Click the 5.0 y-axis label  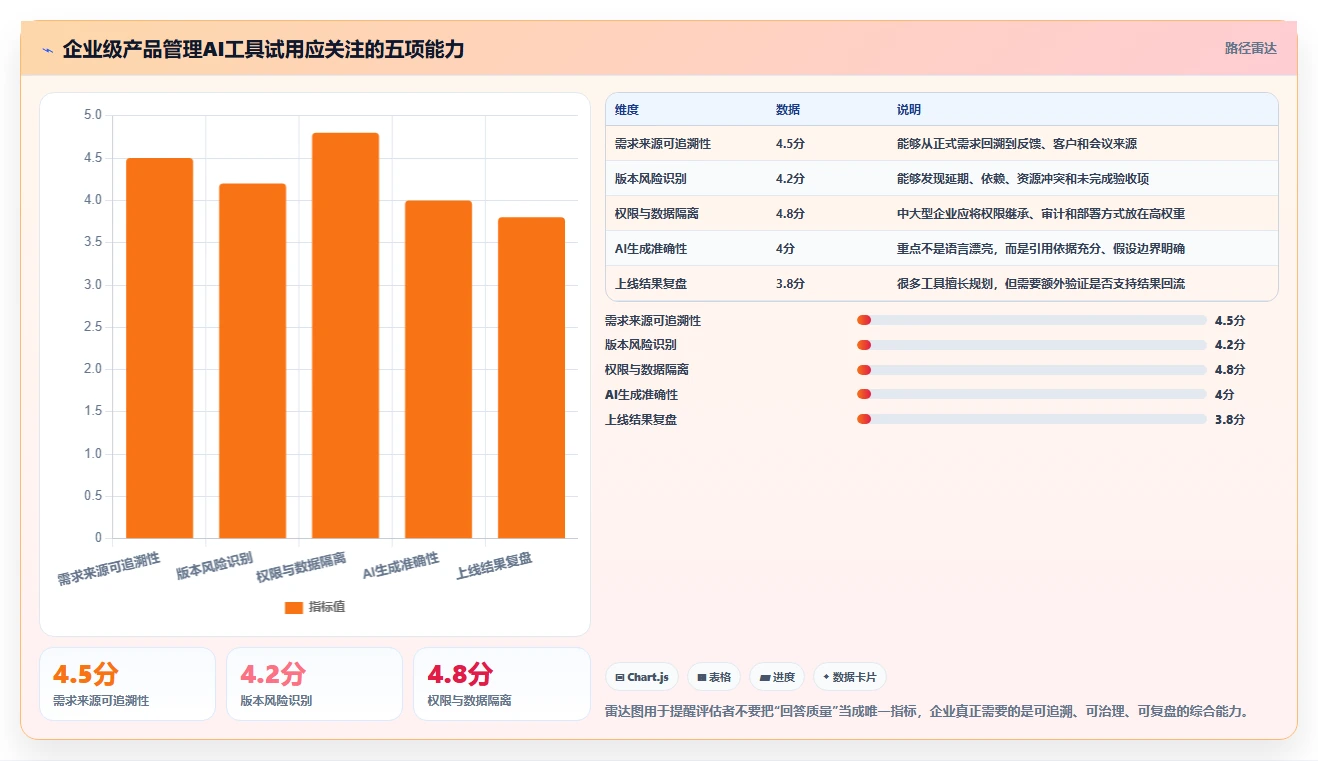pyautogui.click(x=93, y=115)
